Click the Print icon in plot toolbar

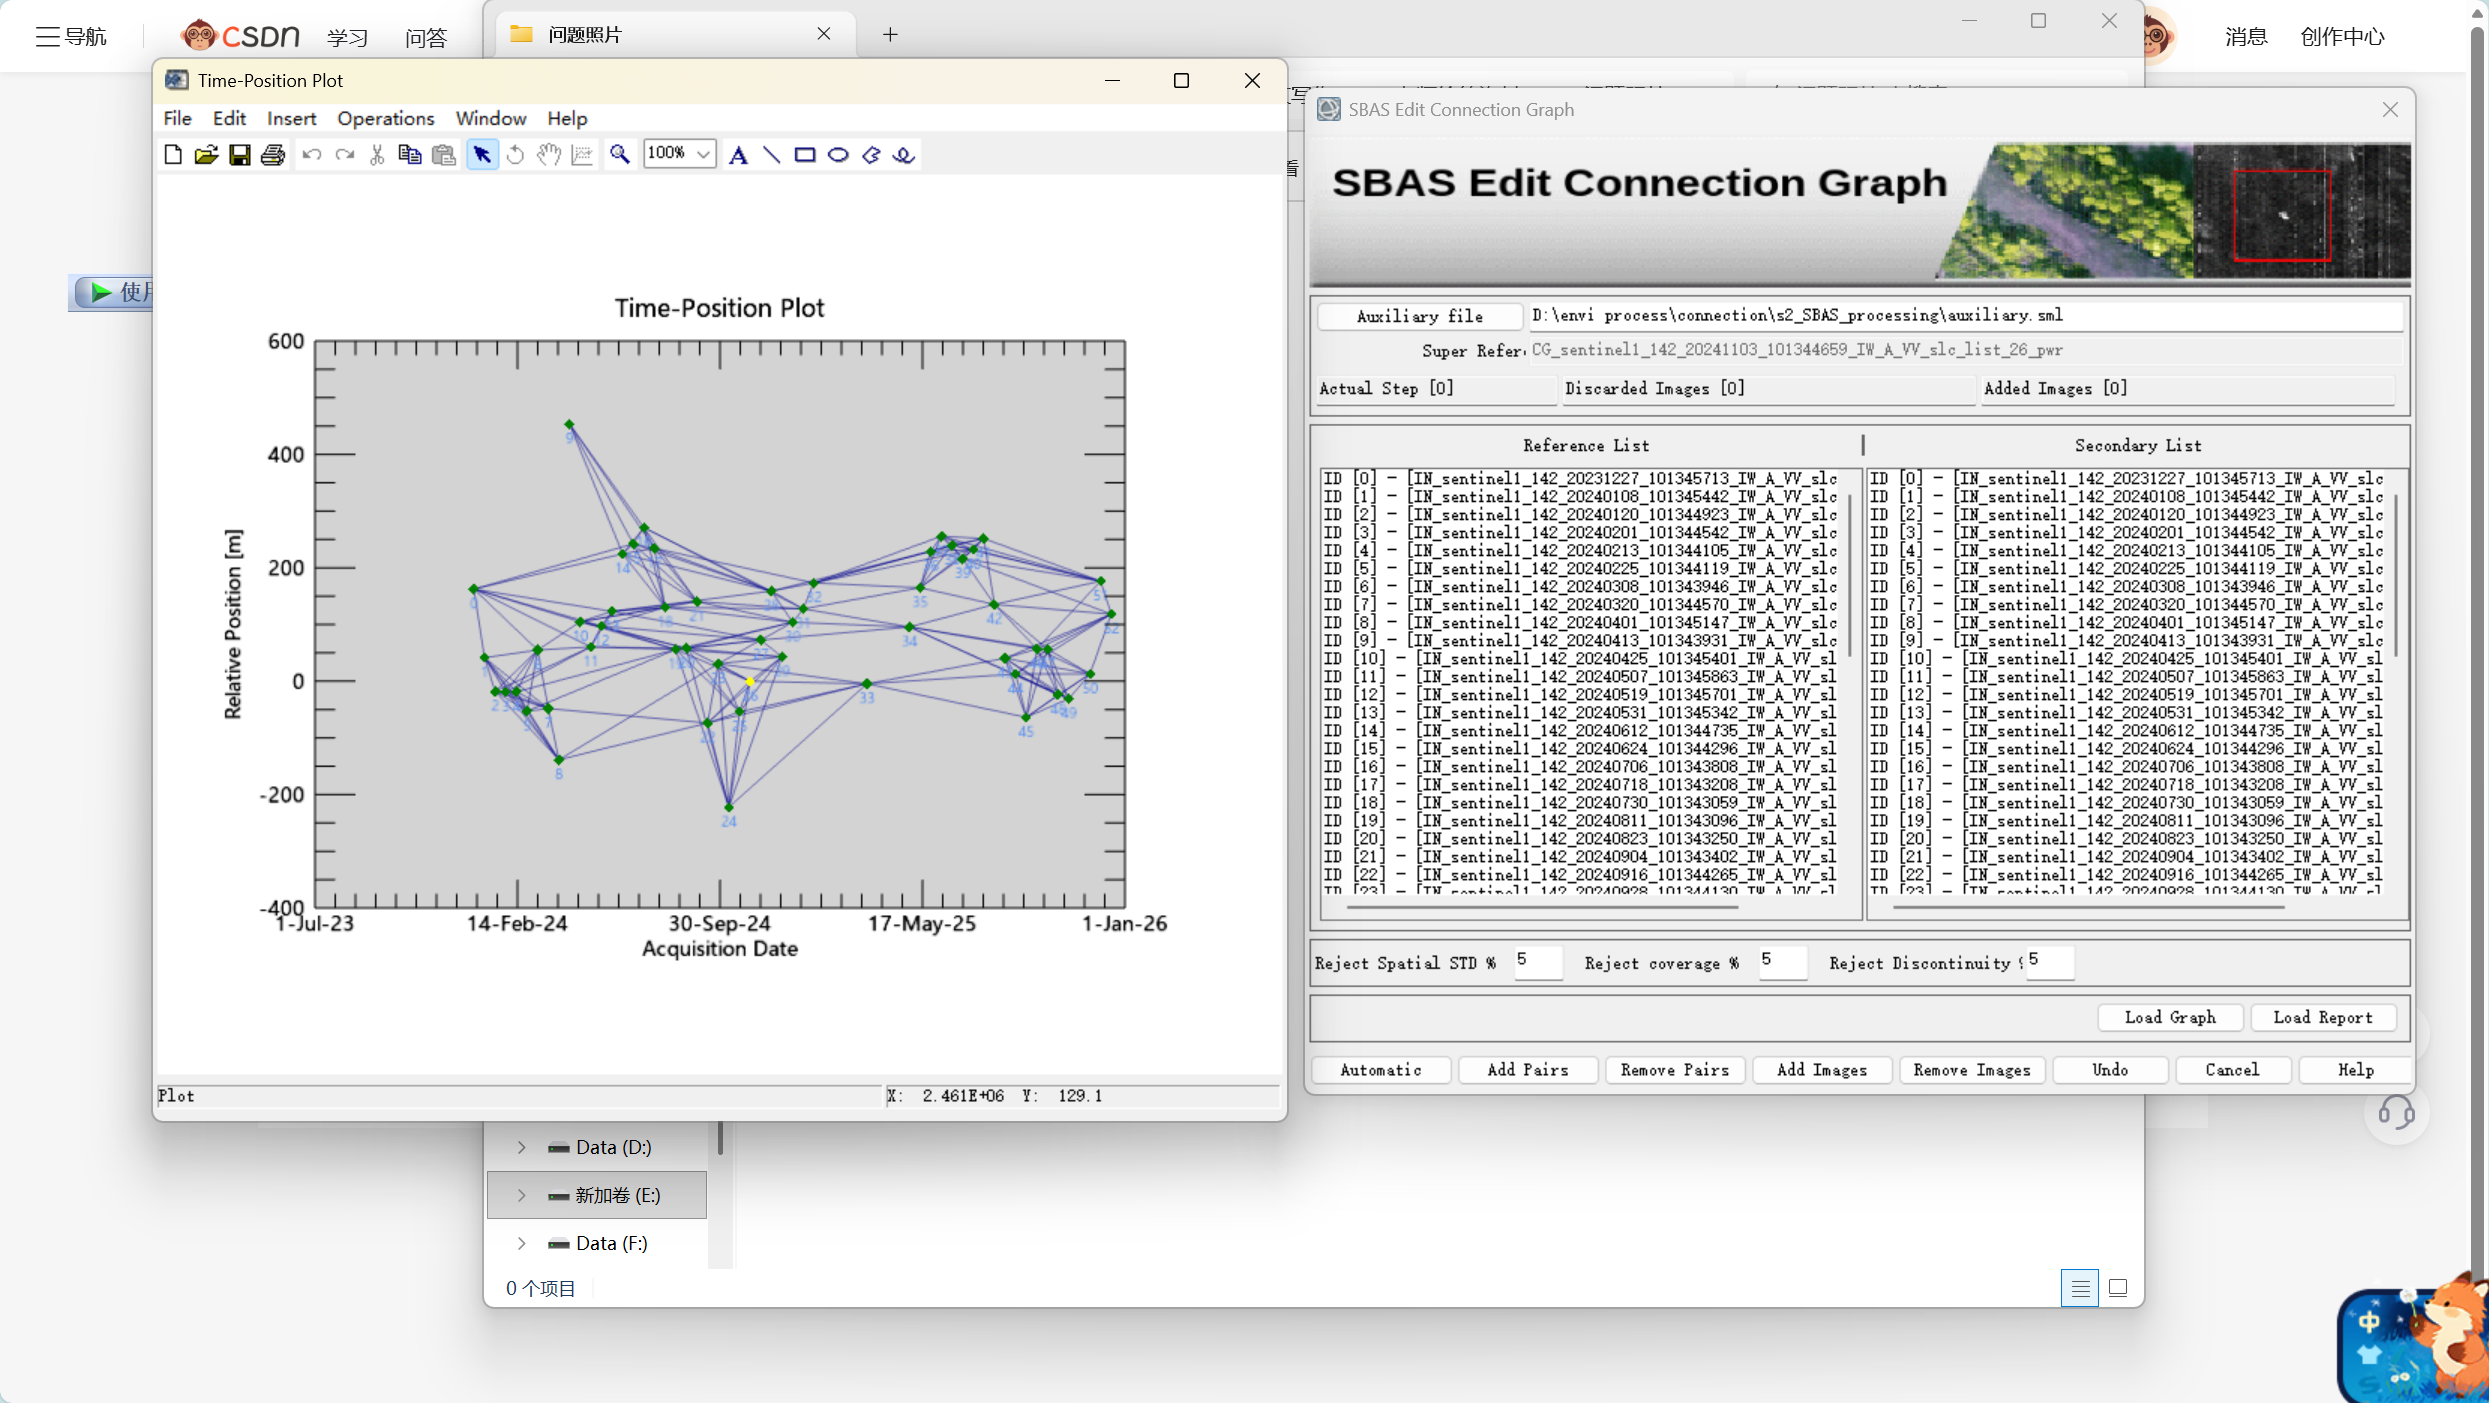[272, 155]
